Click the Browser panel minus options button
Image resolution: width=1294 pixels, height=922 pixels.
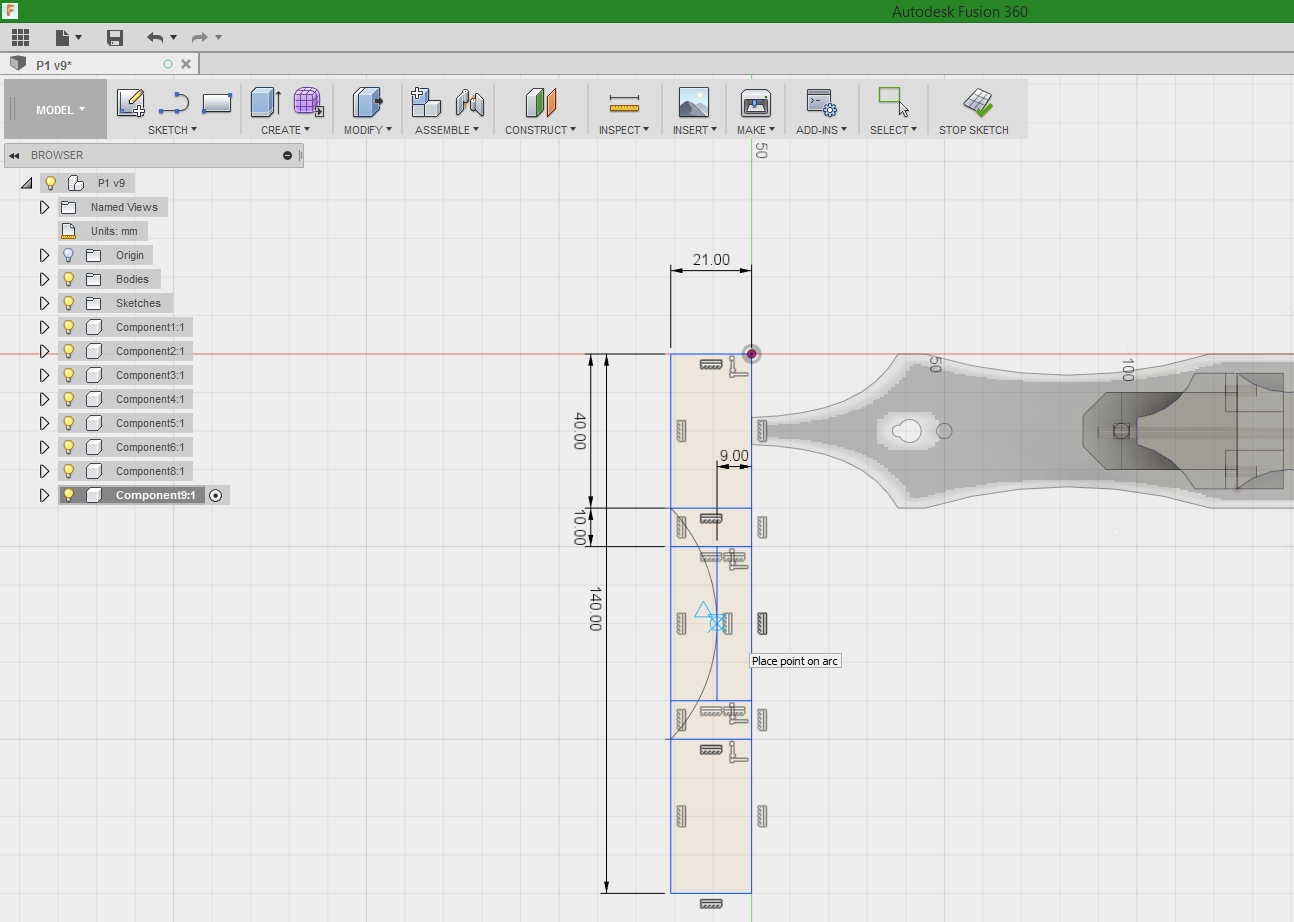coord(288,155)
